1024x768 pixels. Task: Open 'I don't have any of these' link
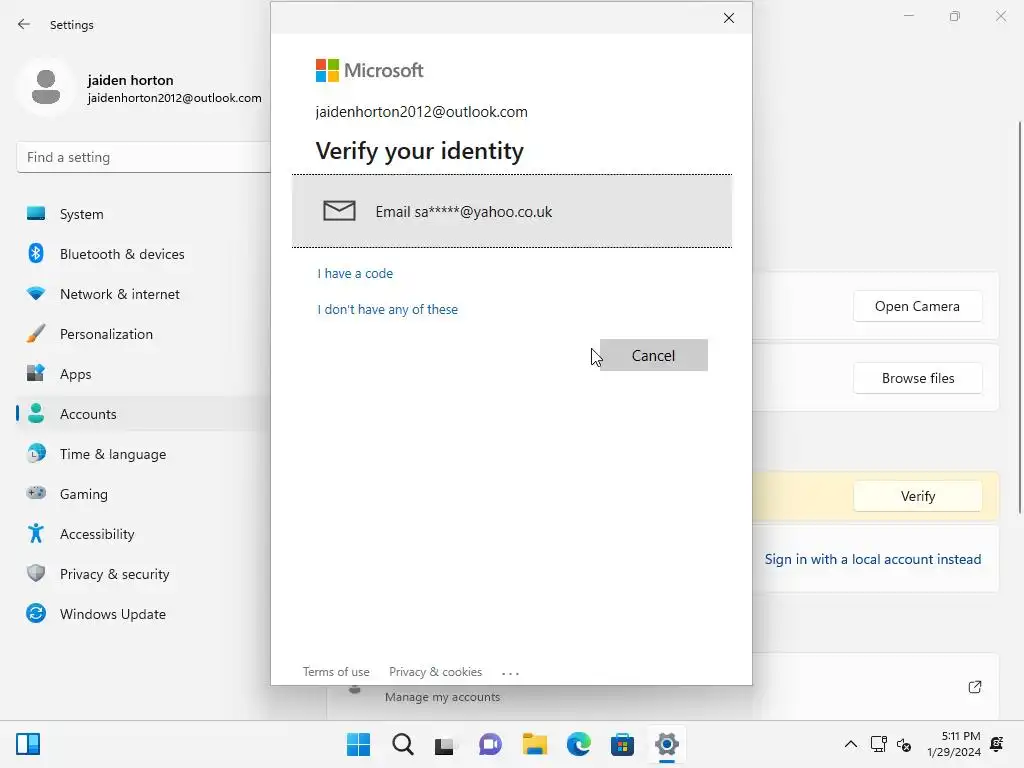pos(387,310)
